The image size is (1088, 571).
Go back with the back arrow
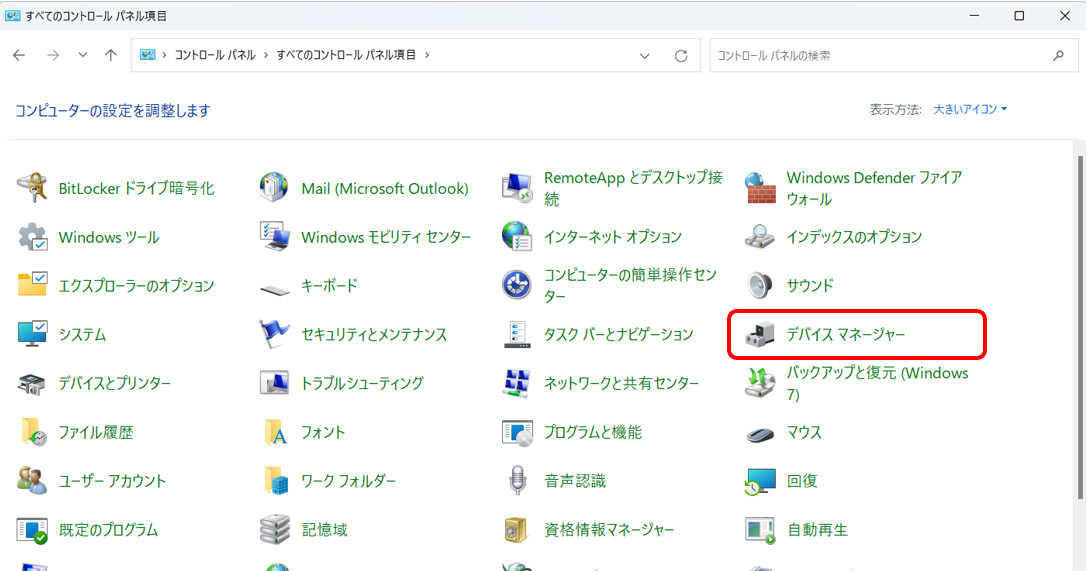19,55
